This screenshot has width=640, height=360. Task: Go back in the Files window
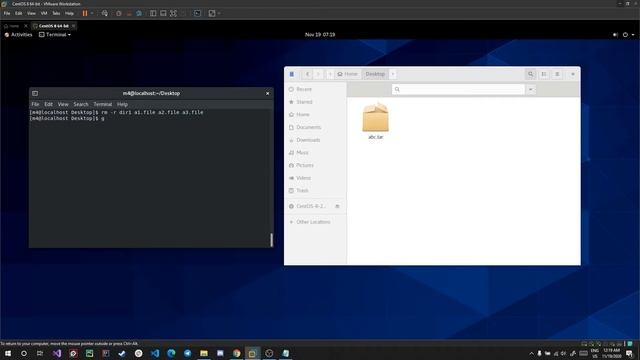click(308, 74)
